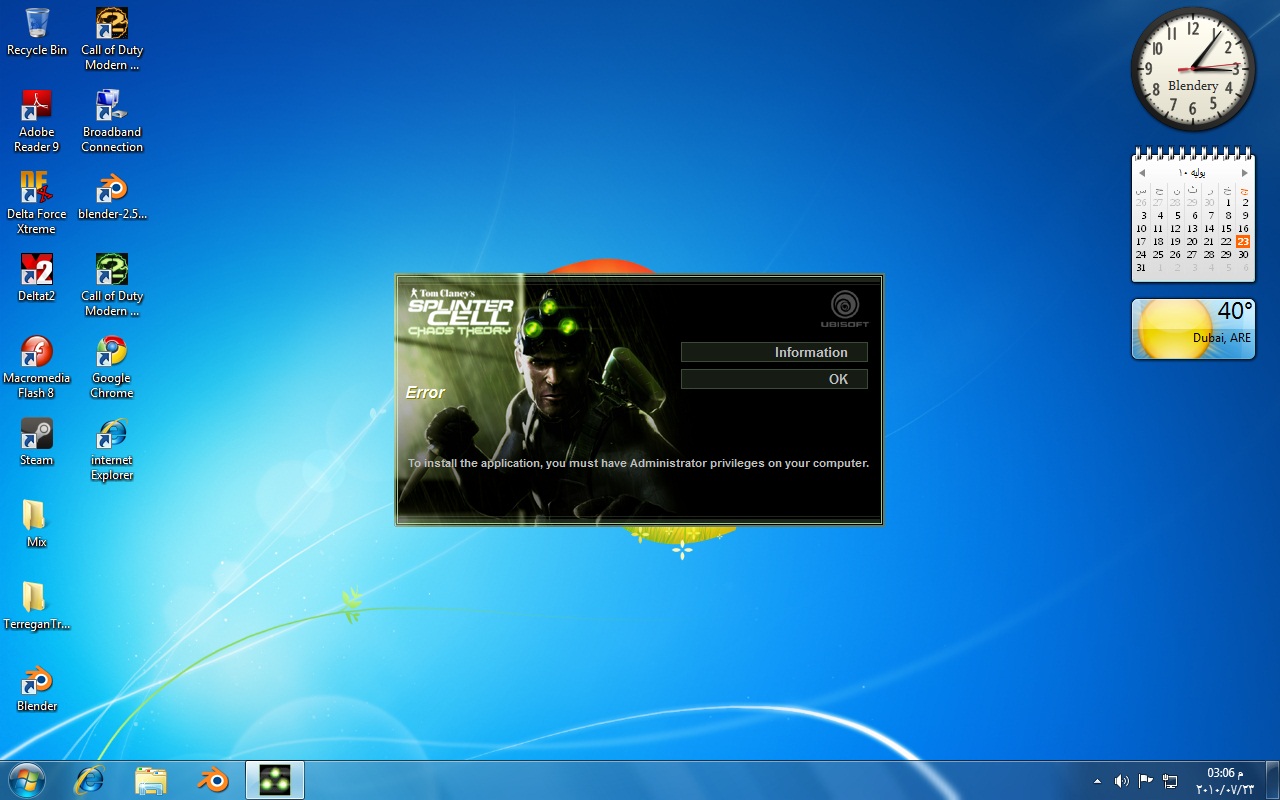Launch Internet Explorer from the taskbar
This screenshot has height=800, width=1280.
coord(89,780)
